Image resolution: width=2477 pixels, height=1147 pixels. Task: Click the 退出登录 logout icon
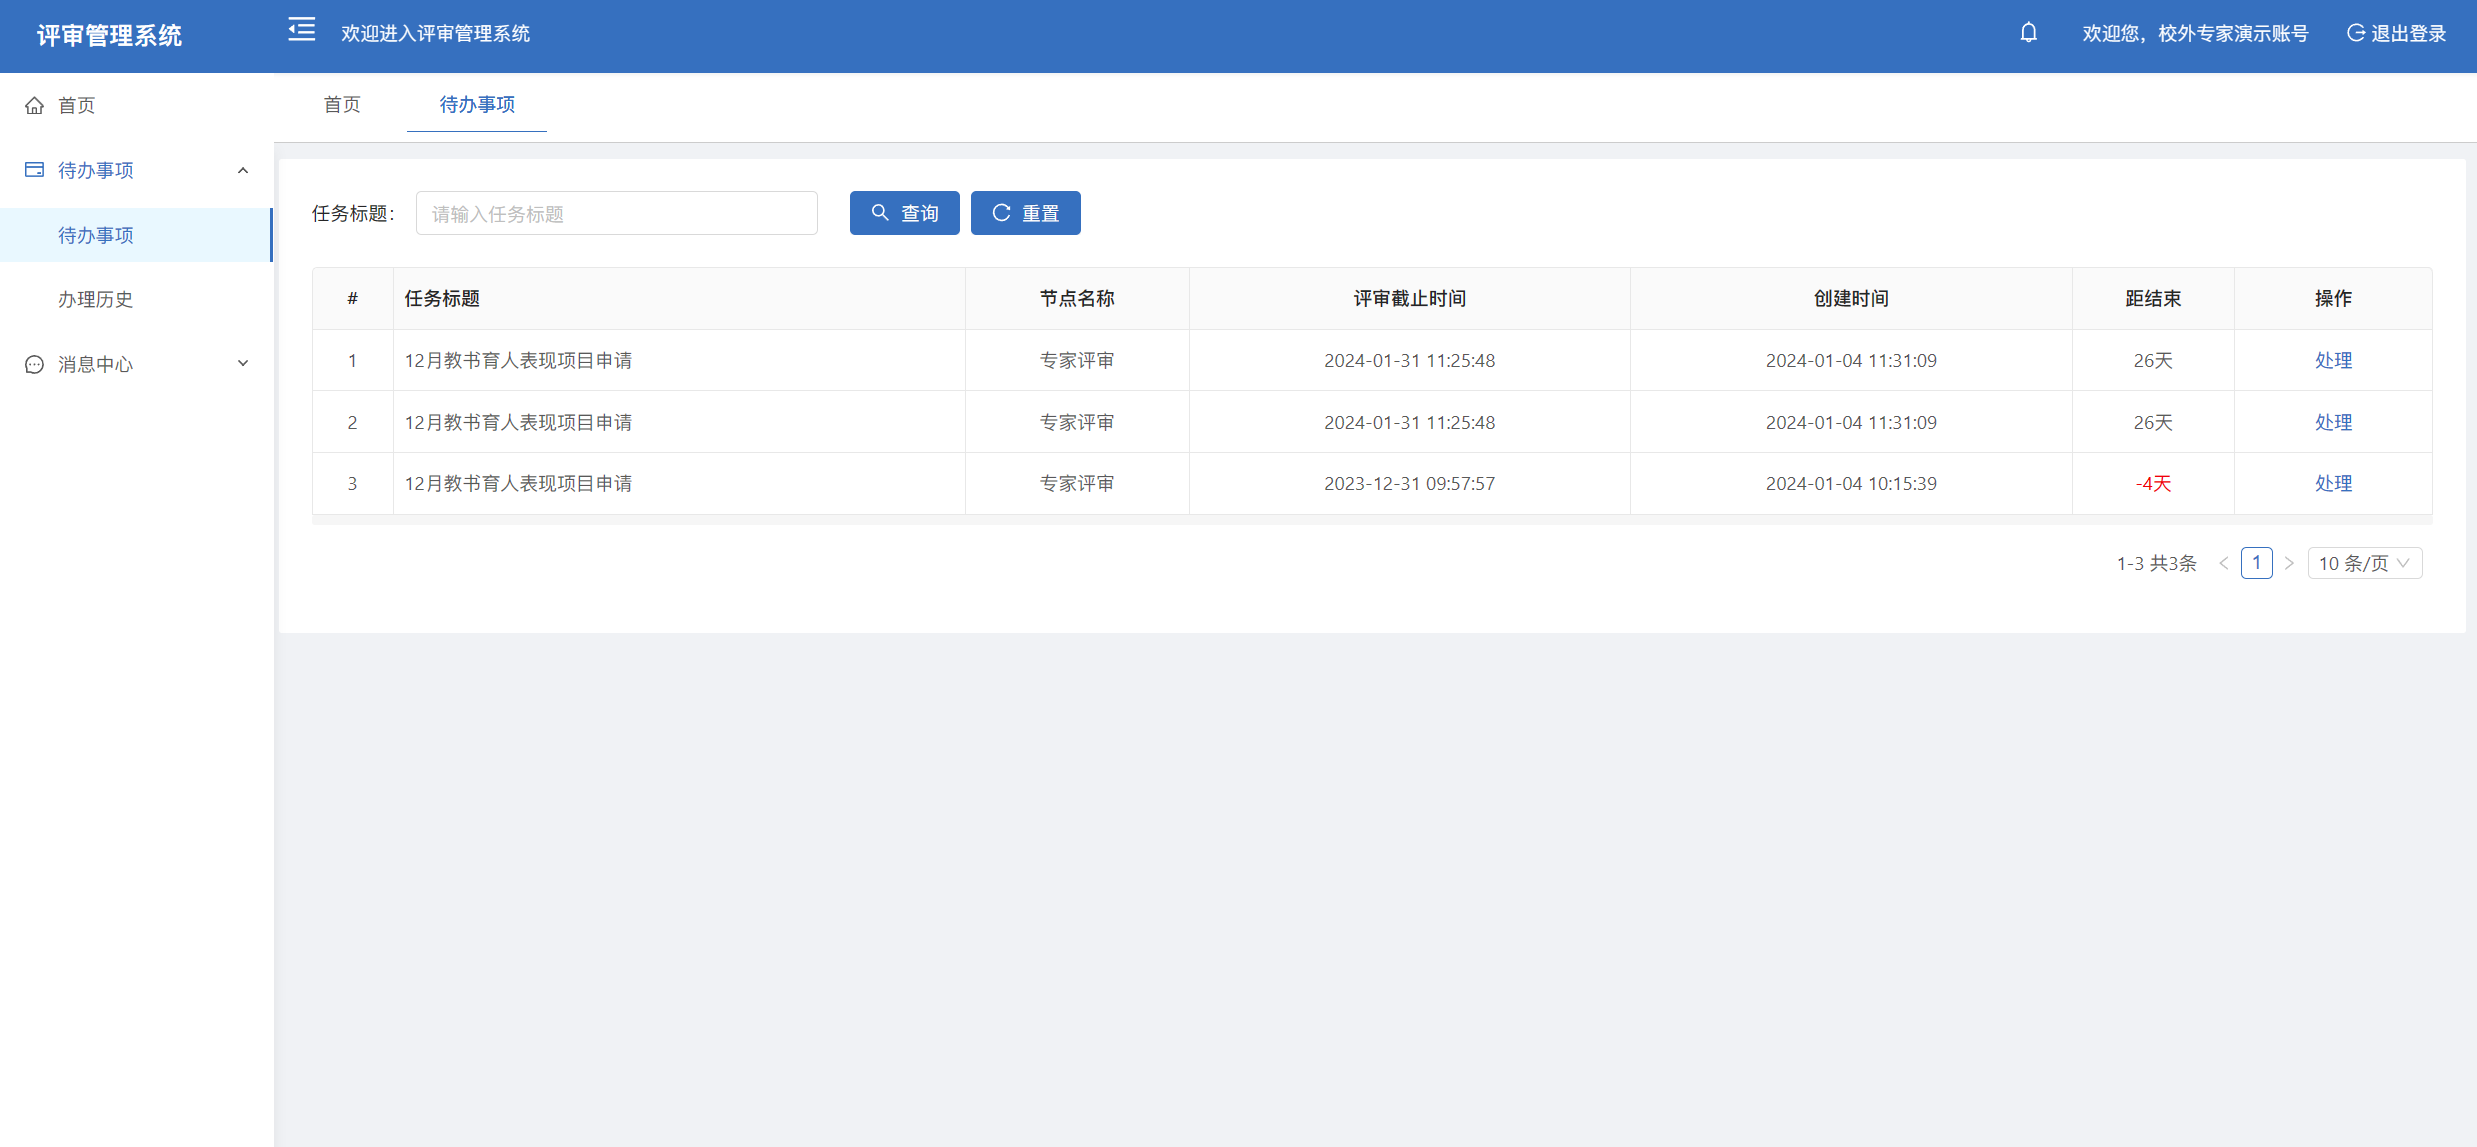(x=2355, y=33)
